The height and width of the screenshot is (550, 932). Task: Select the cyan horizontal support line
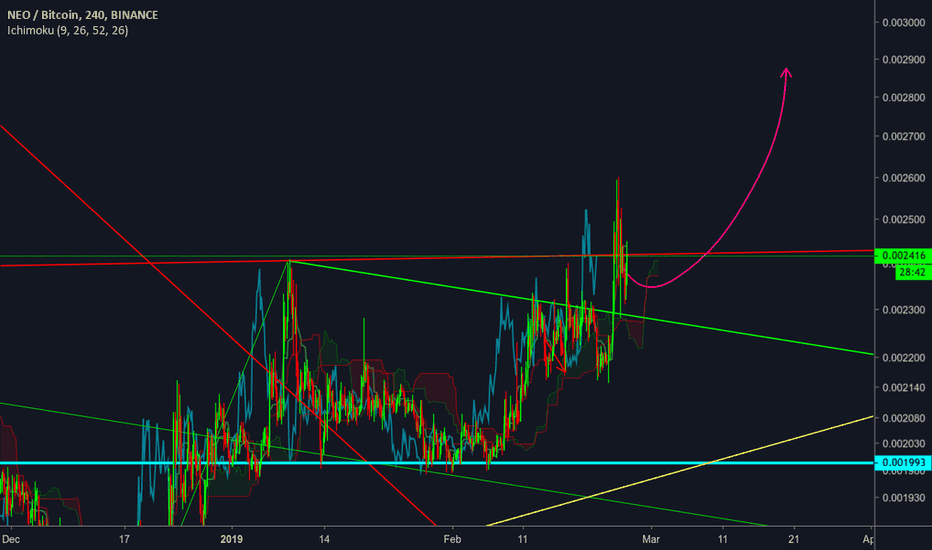[x=437, y=463]
